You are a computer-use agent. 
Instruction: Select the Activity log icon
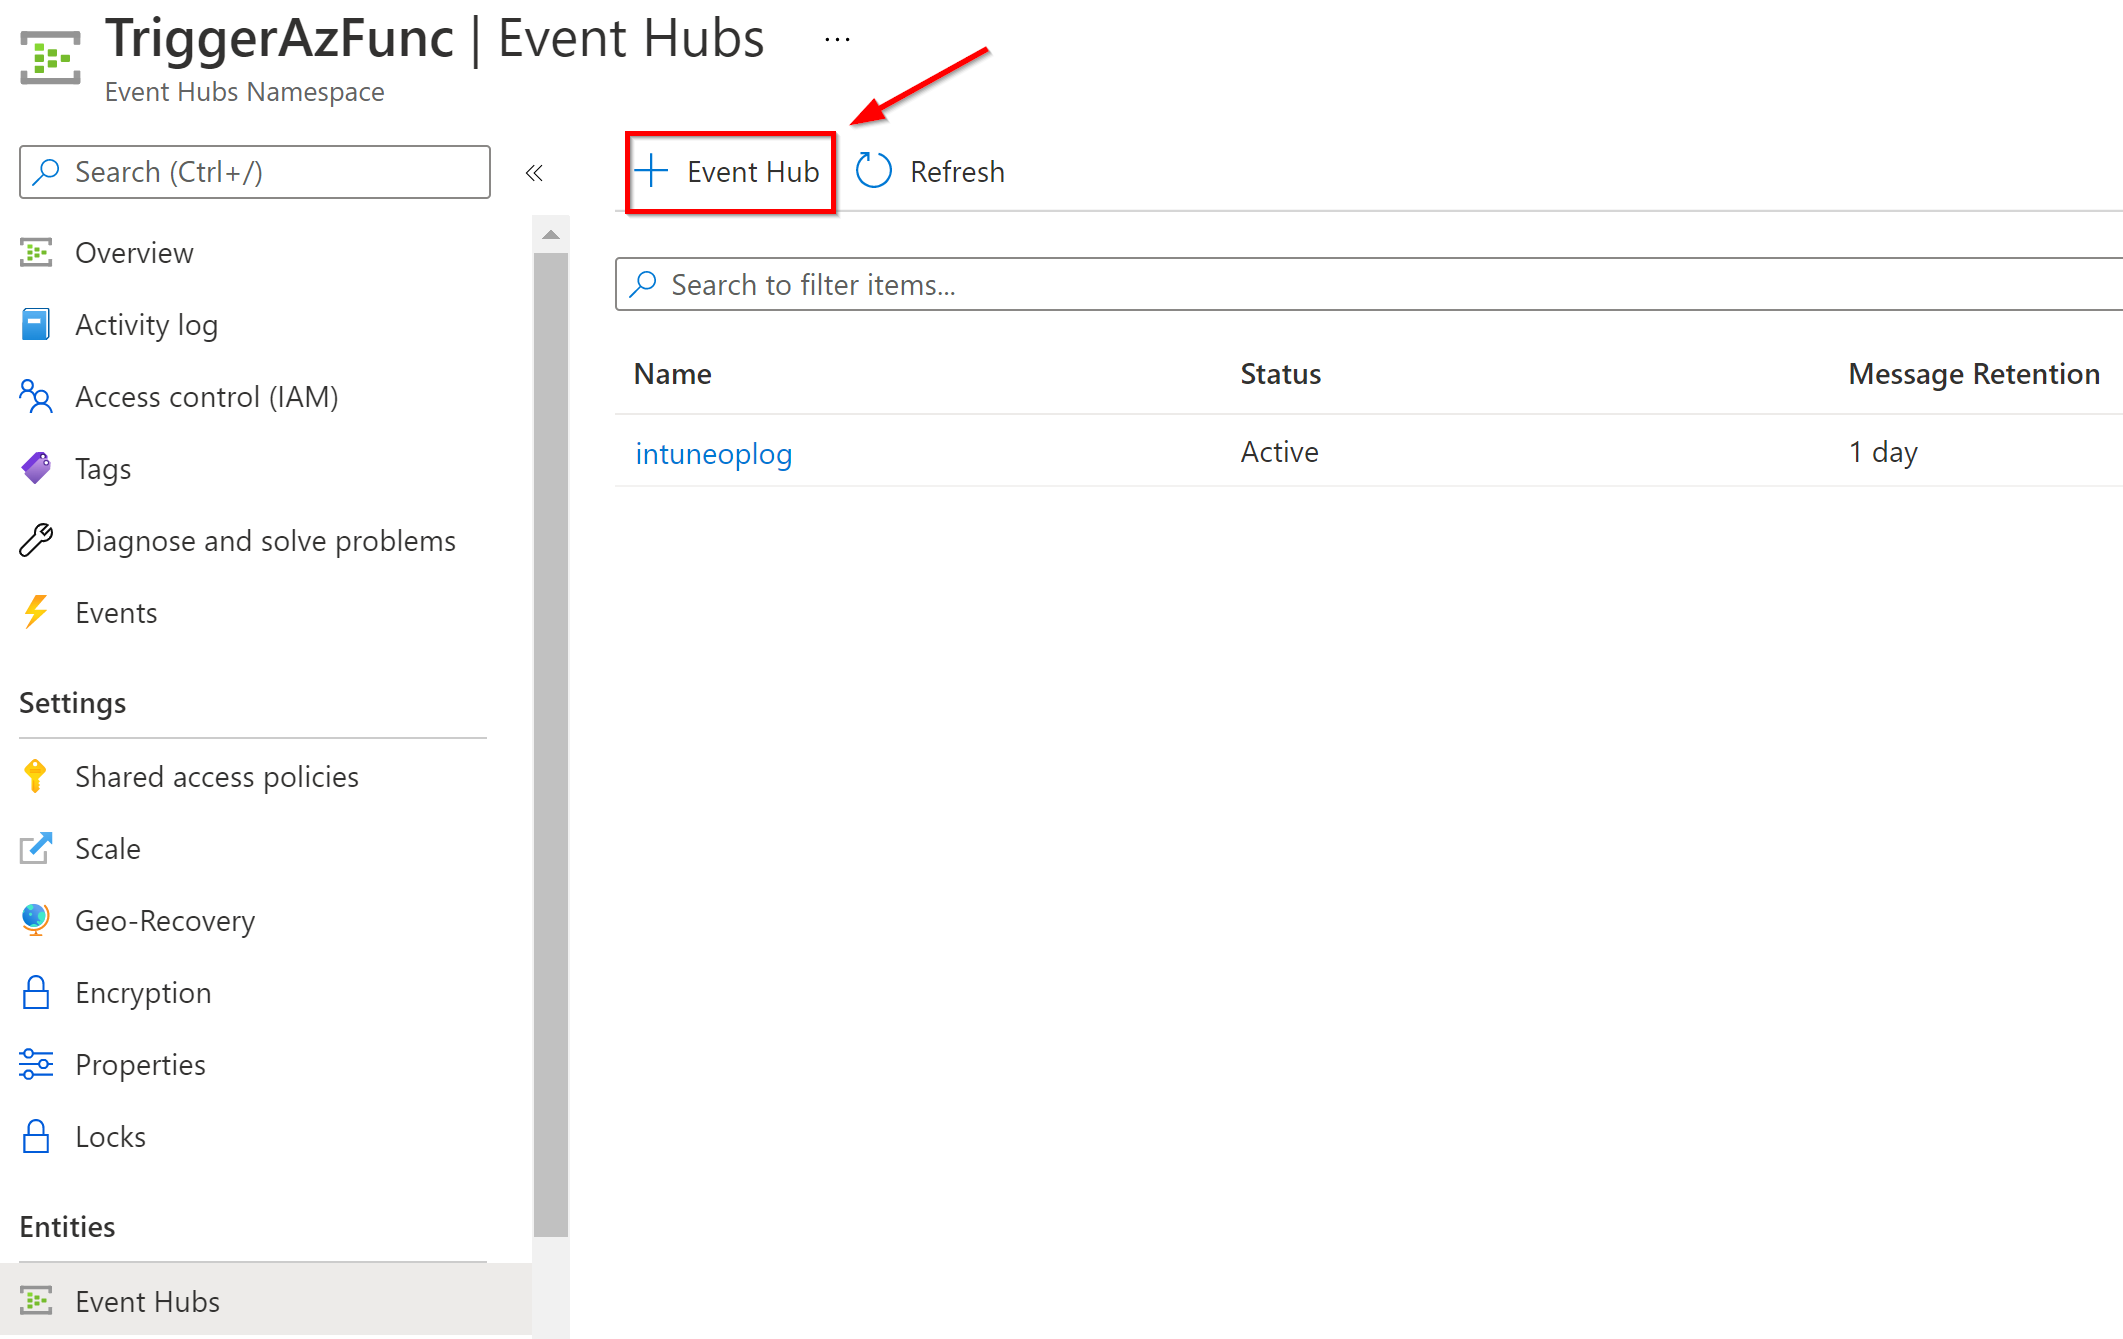tap(36, 324)
